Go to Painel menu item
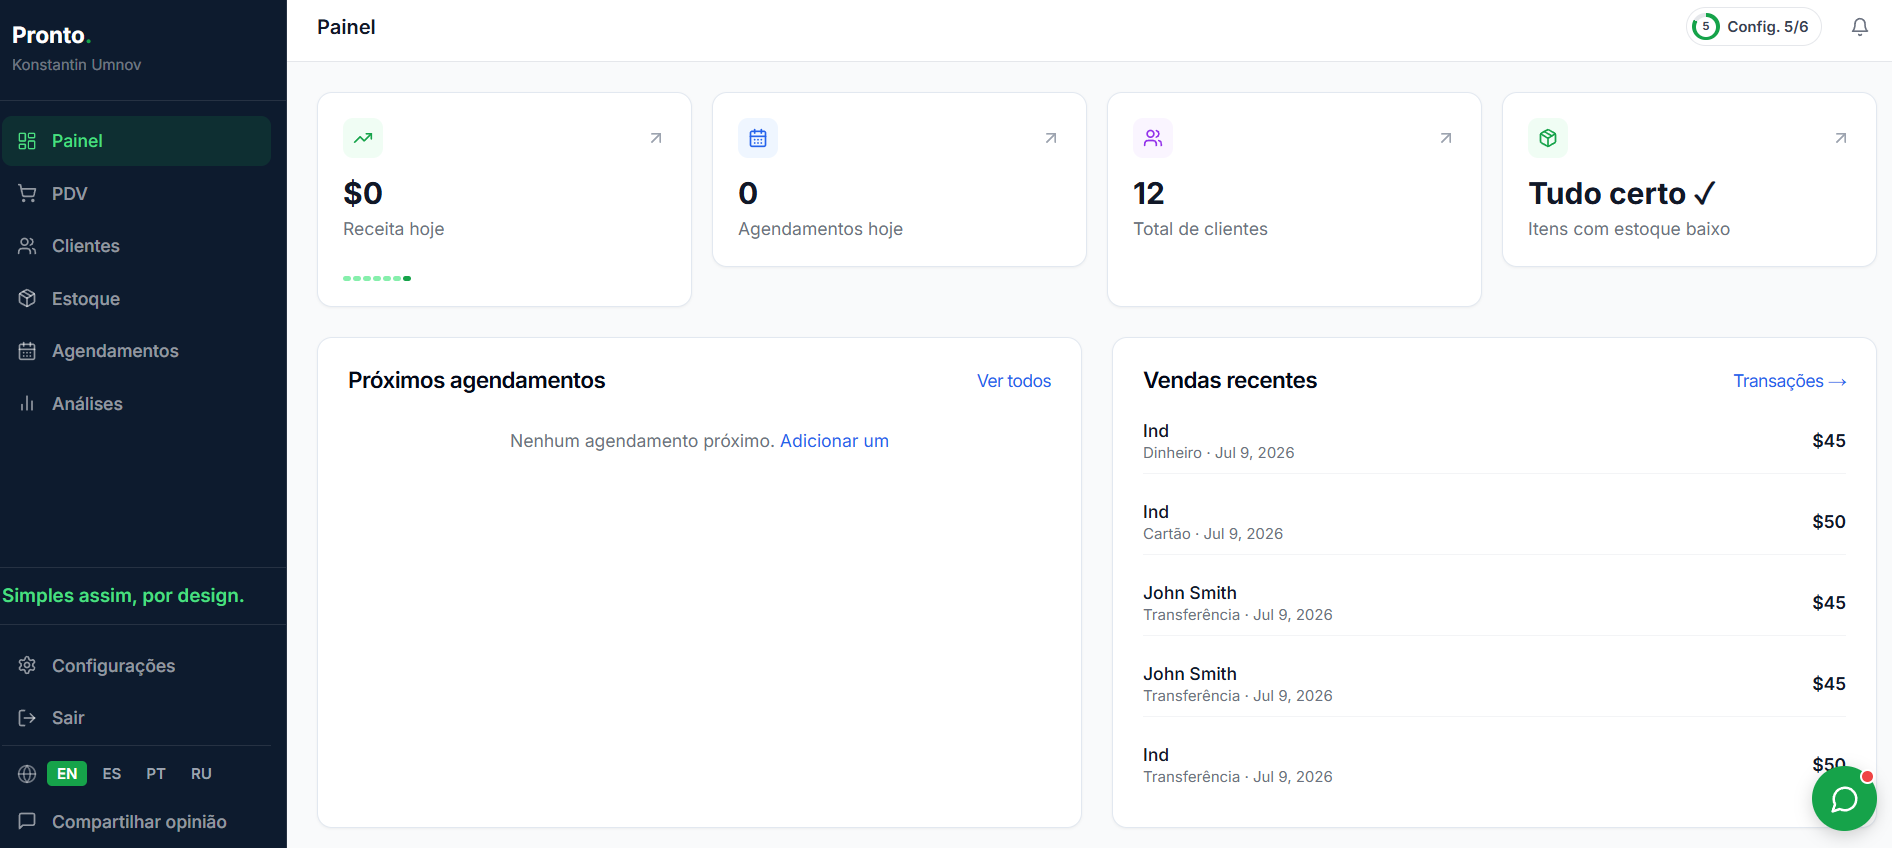The image size is (1892, 848). (x=136, y=141)
